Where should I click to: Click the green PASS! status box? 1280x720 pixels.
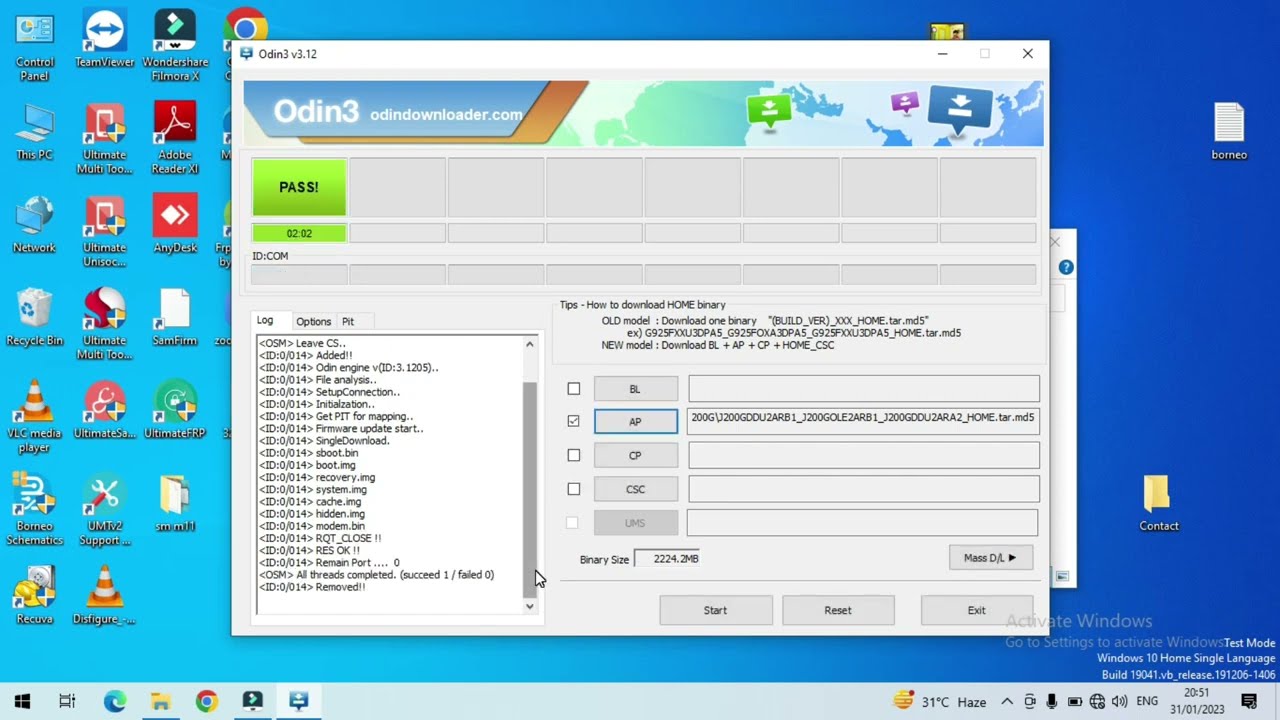click(x=299, y=187)
